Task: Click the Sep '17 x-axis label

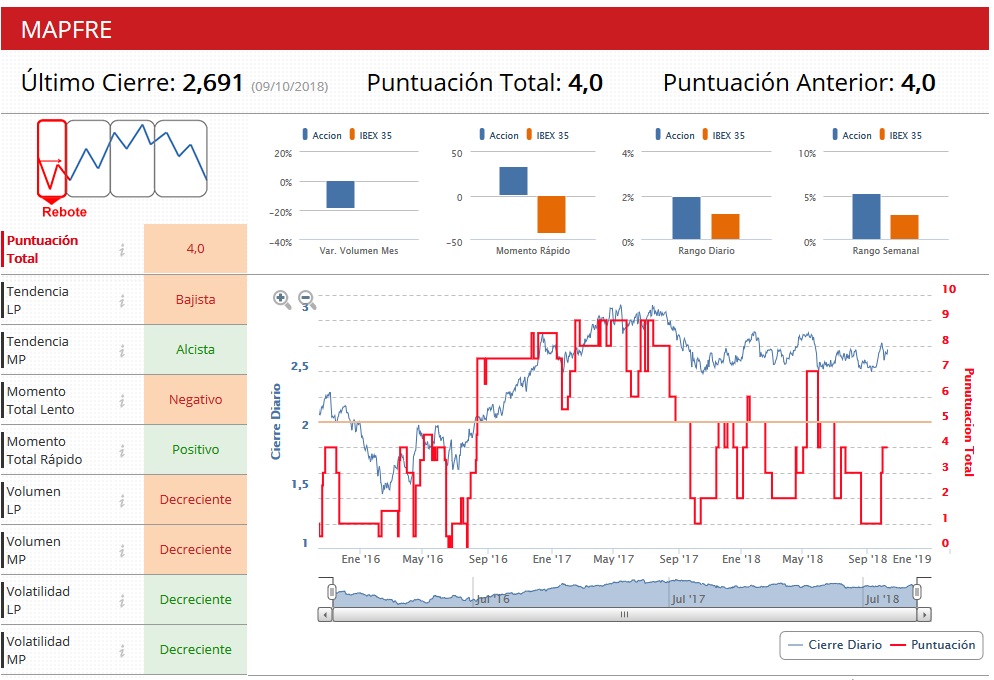Action: [678, 559]
